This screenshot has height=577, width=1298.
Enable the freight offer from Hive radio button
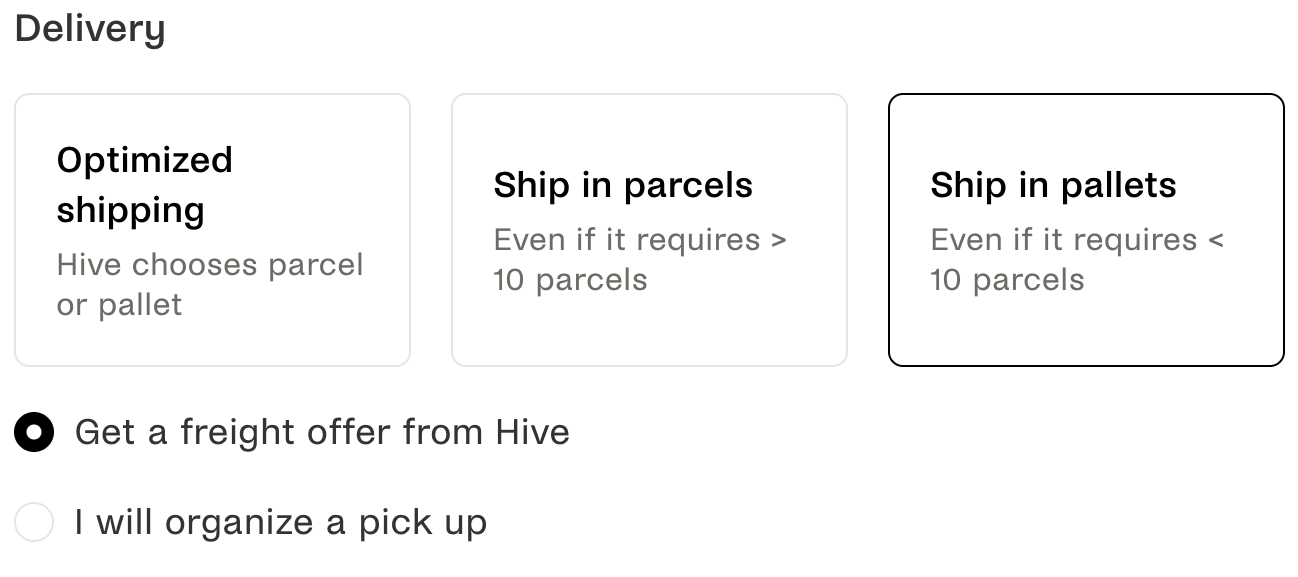[34, 433]
